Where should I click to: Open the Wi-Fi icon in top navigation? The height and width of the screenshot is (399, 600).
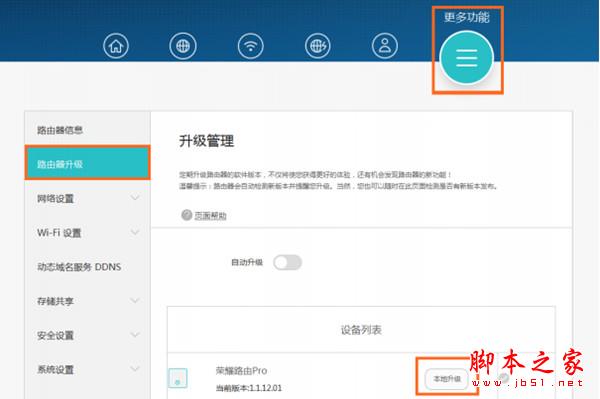click(x=251, y=46)
